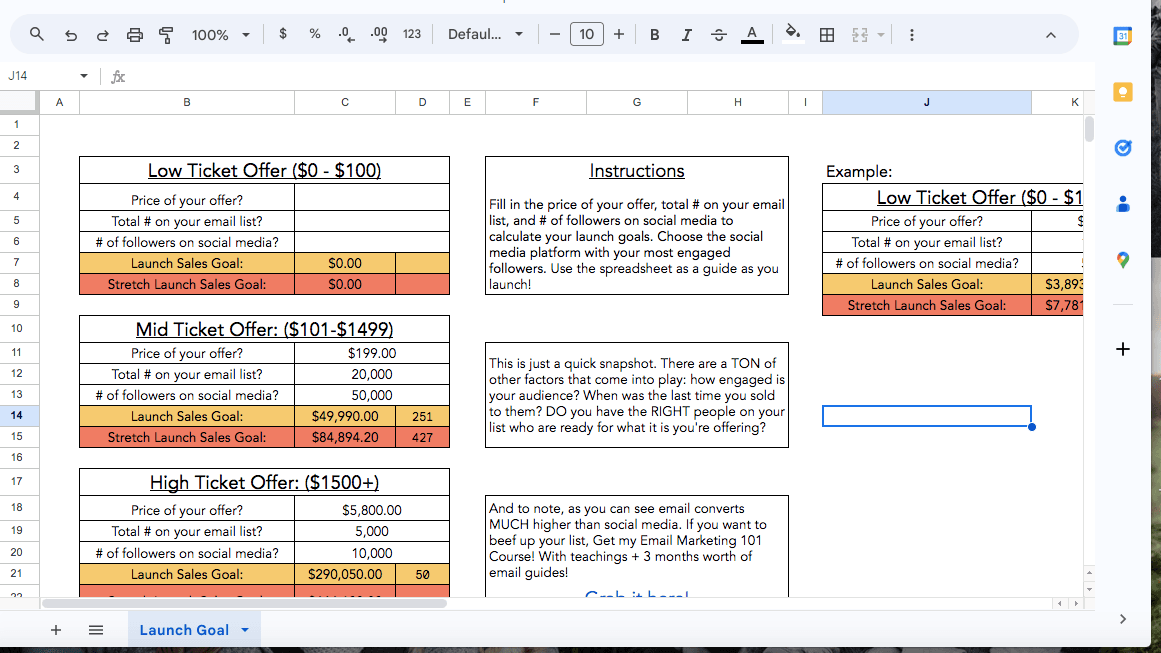Undo the last action

pos(70,35)
